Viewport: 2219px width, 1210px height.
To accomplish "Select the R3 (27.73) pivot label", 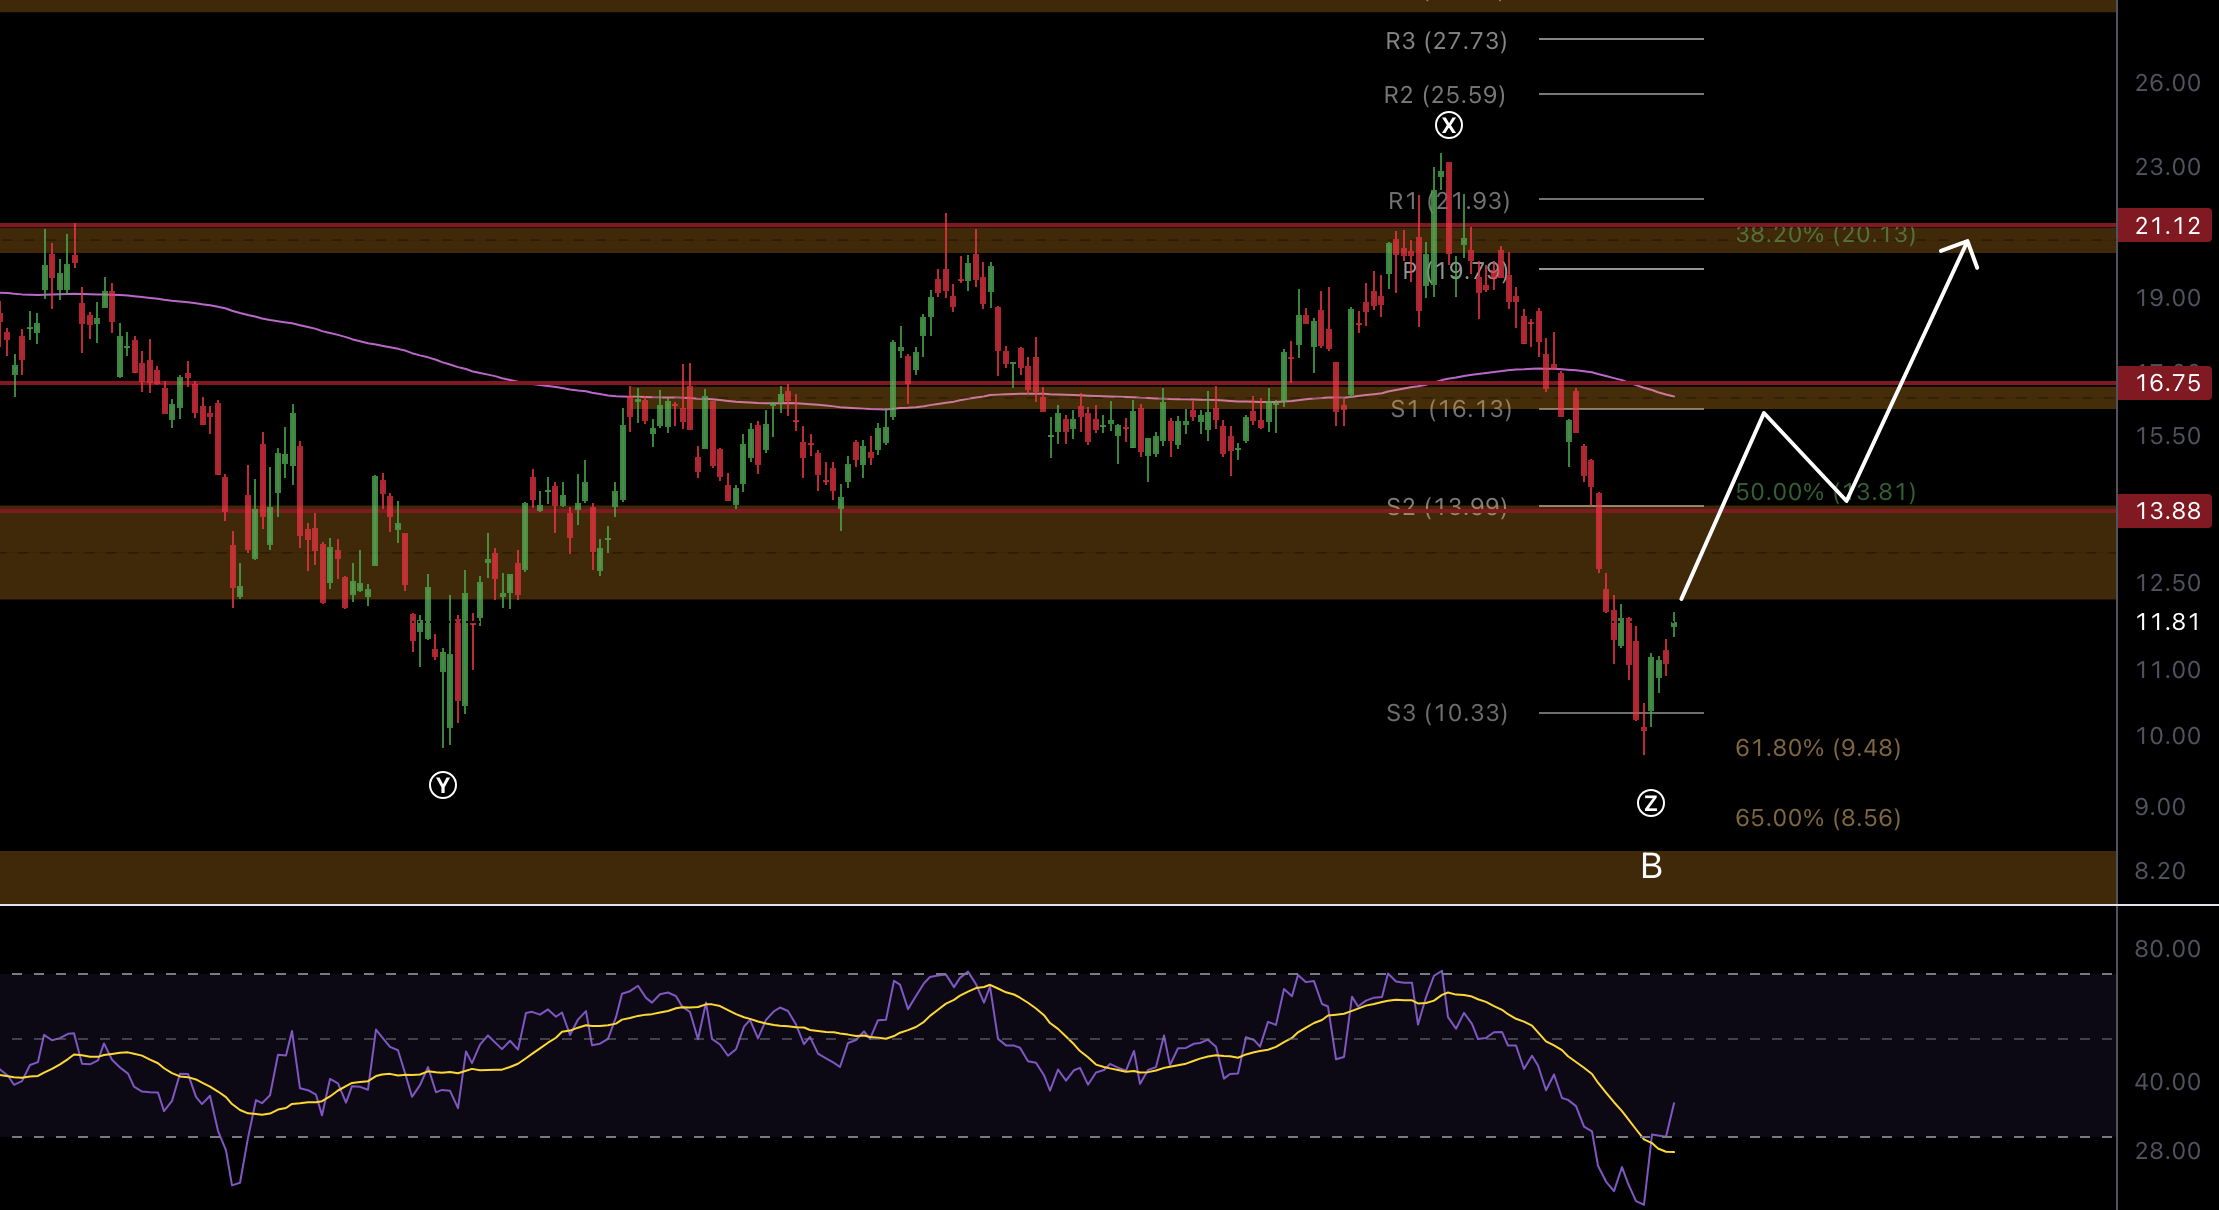I will [x=1445, y=41].
